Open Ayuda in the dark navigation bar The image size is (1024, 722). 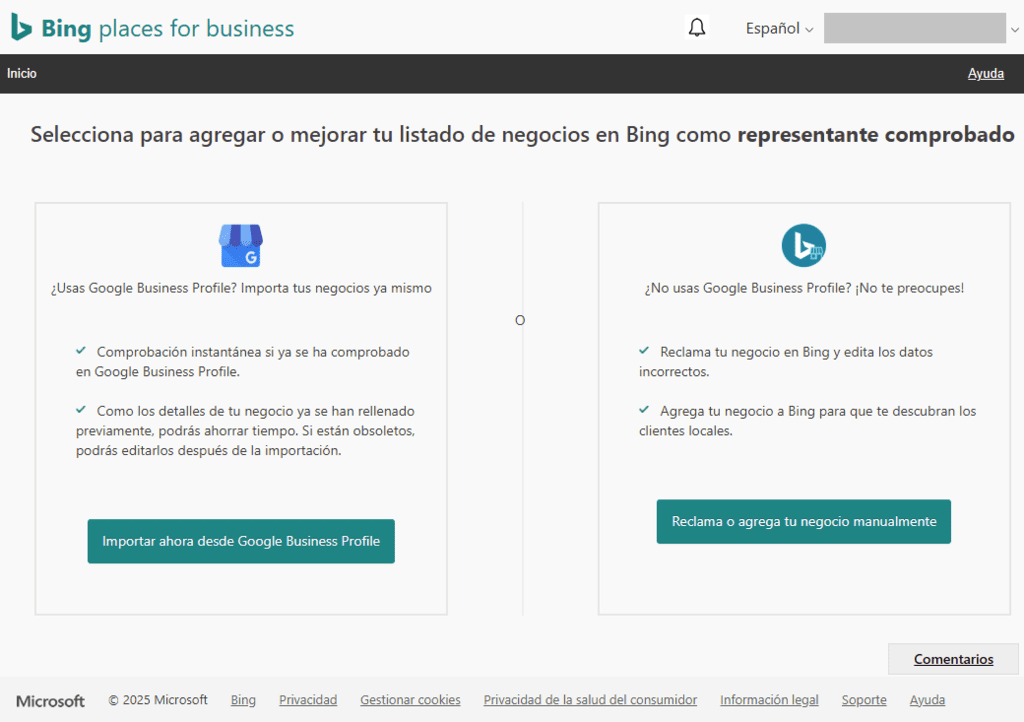click(985, 73)
